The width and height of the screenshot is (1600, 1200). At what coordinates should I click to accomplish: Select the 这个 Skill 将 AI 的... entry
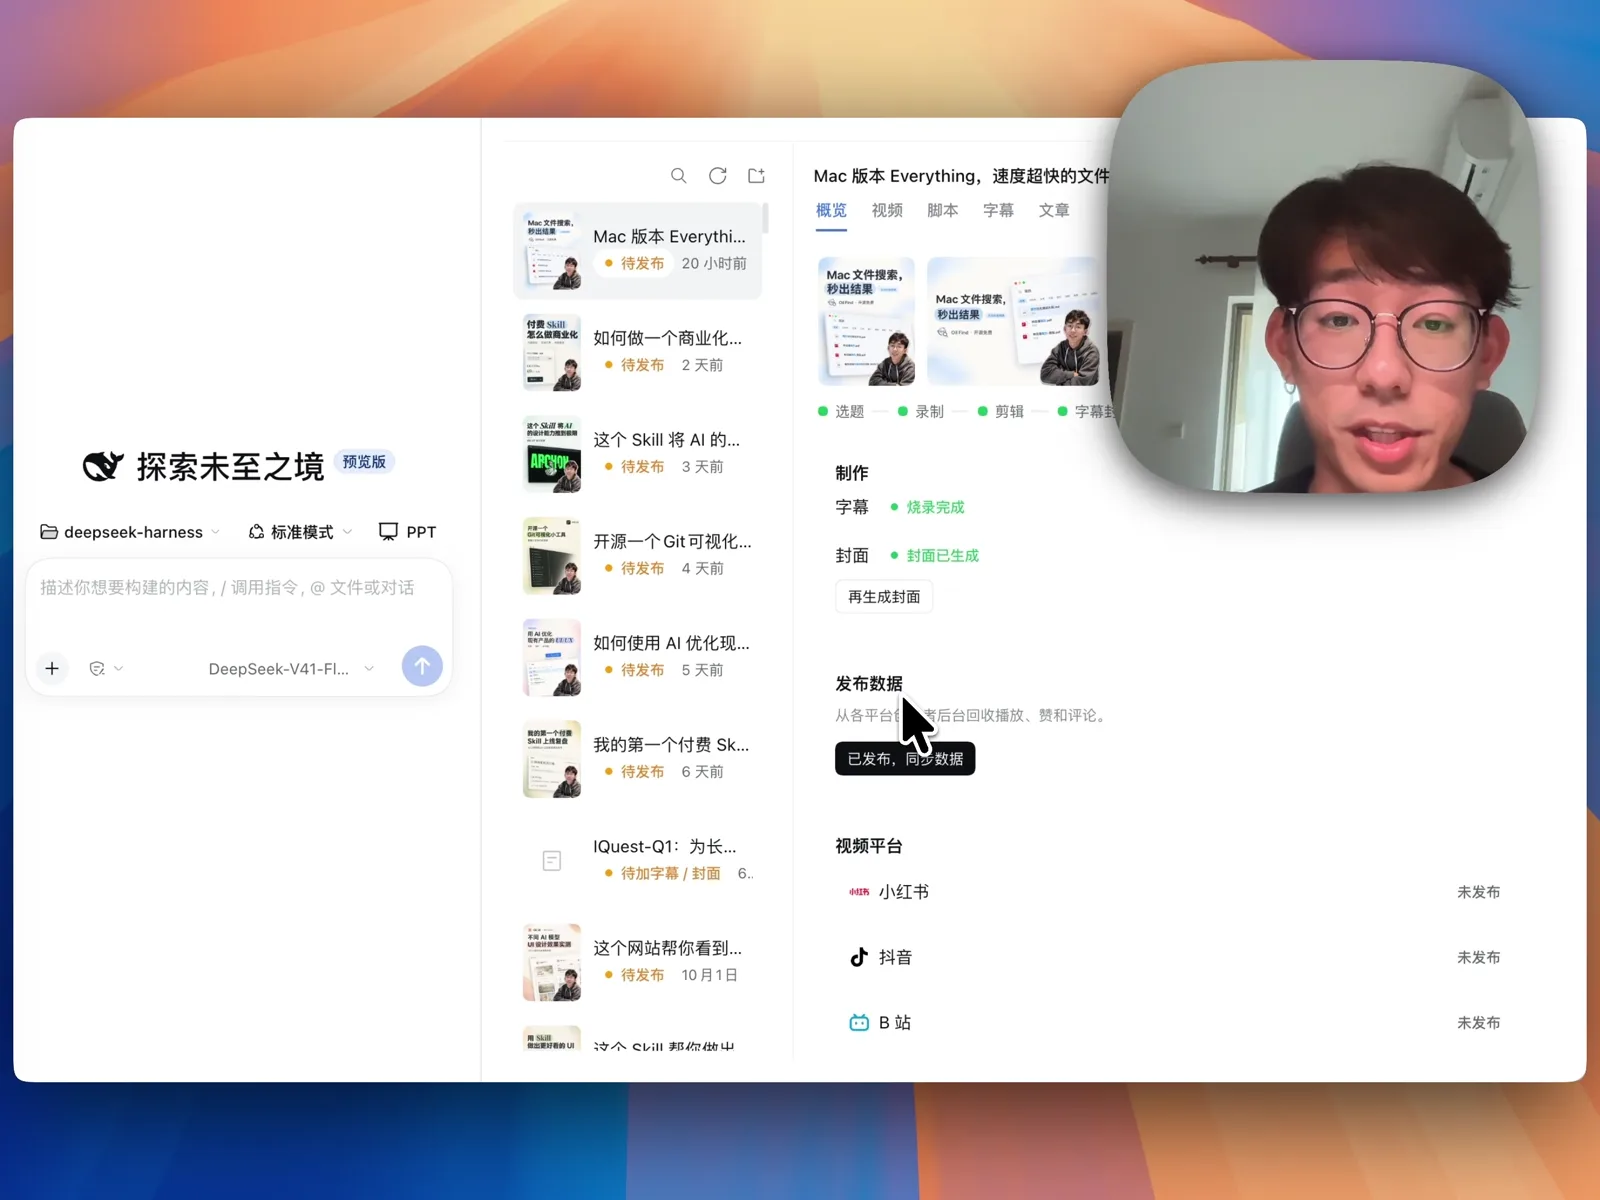coord(638,454)
